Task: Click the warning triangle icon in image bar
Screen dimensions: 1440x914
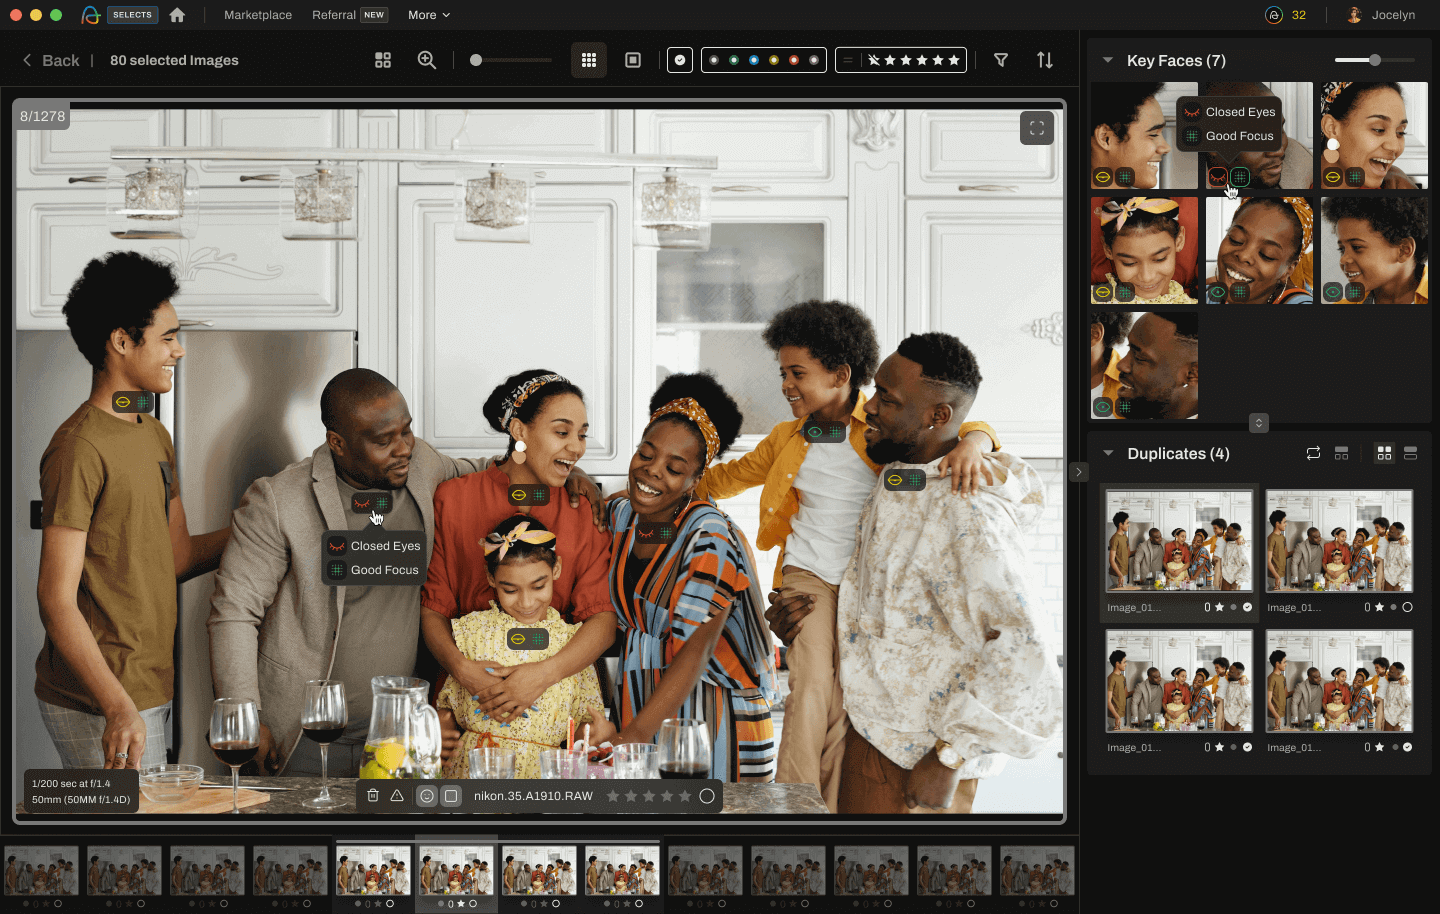Action: click(x=397, y=796)
